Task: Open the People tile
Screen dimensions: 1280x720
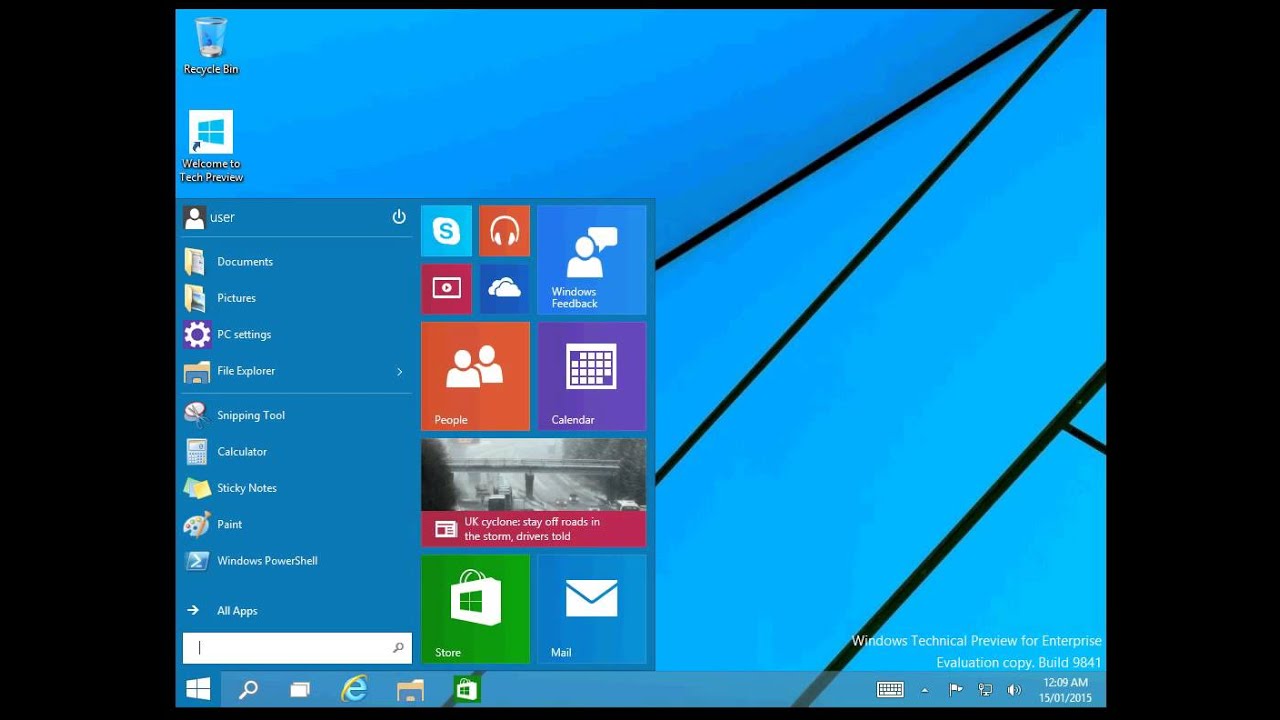Action: point(475,376)
